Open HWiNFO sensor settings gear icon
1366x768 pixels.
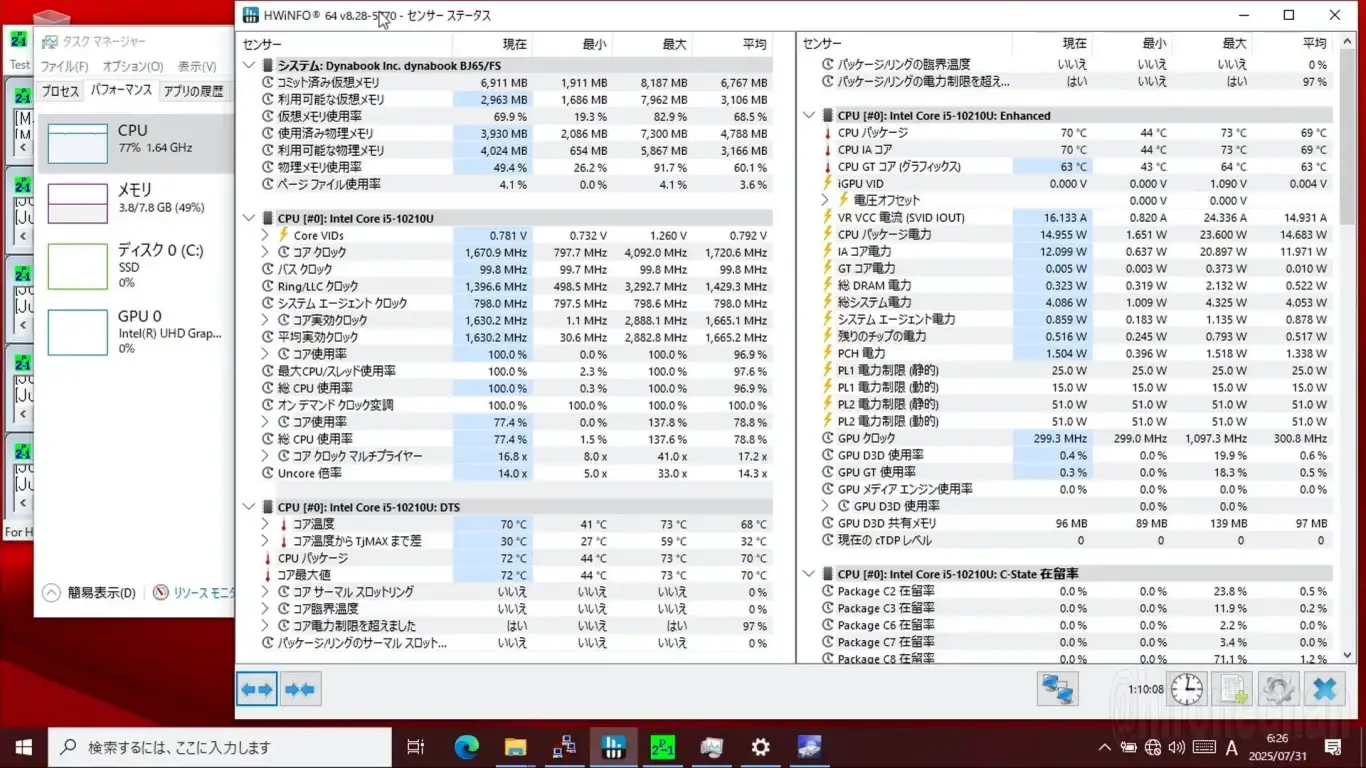tap(1278, 689)
